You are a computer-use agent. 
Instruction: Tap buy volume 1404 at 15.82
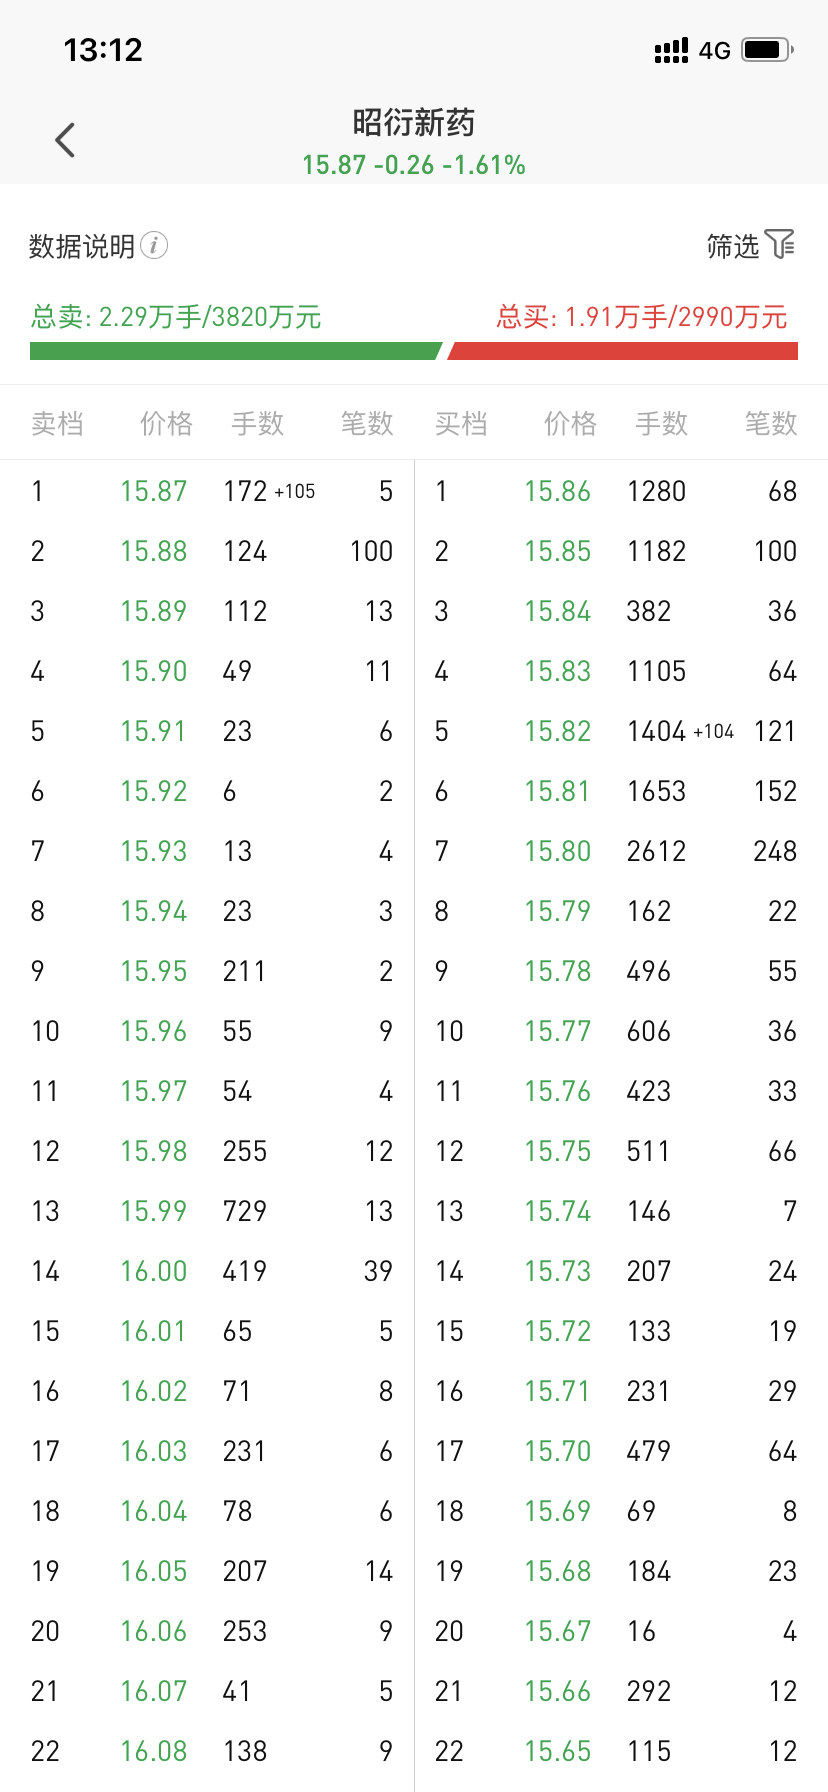tap(657, 731)
